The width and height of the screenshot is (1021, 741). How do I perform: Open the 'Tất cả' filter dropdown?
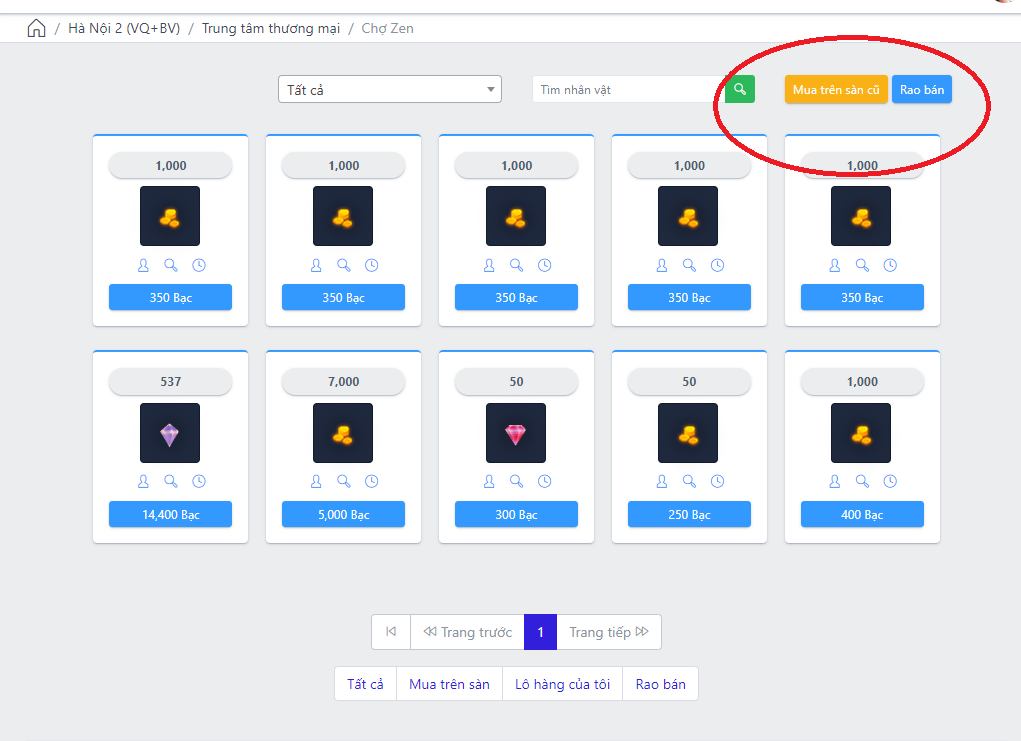click(x=389, y=90)
